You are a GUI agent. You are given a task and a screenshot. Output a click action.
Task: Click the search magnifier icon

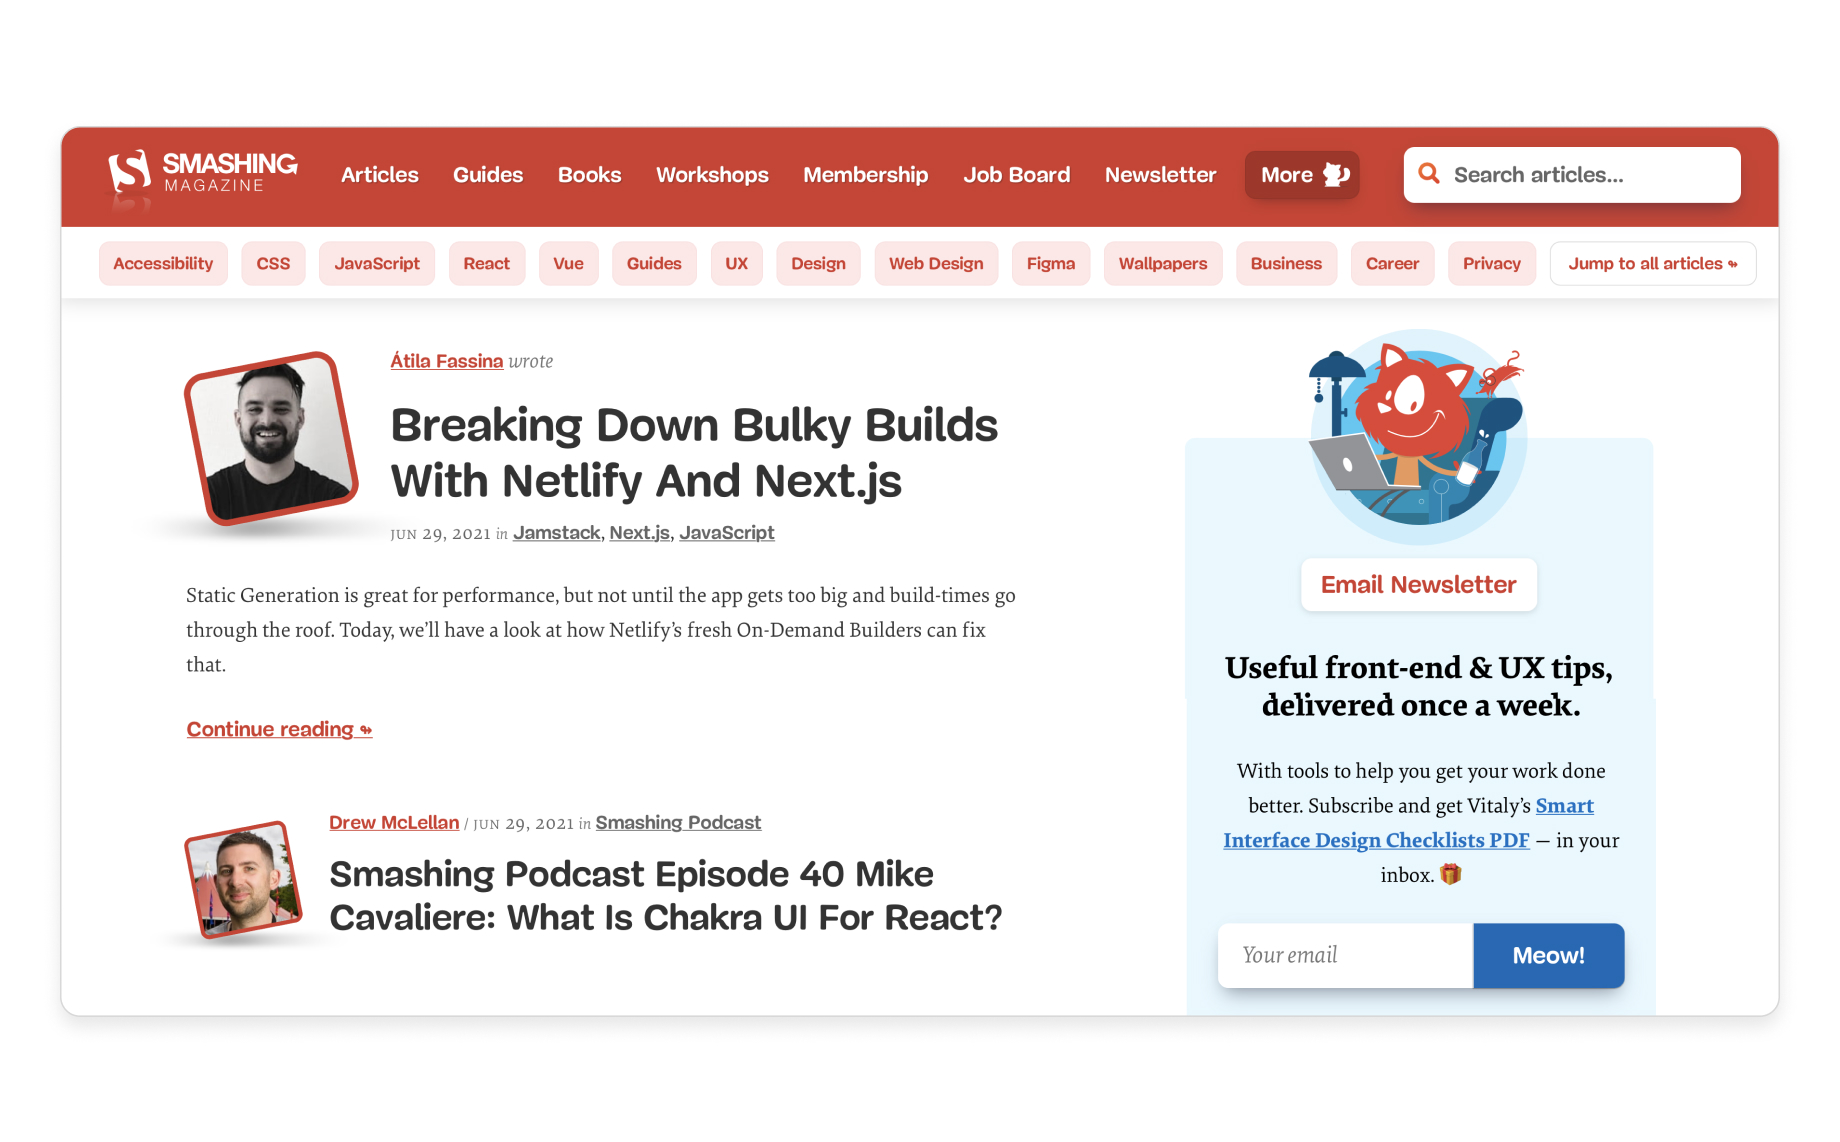click(1429, 174)
